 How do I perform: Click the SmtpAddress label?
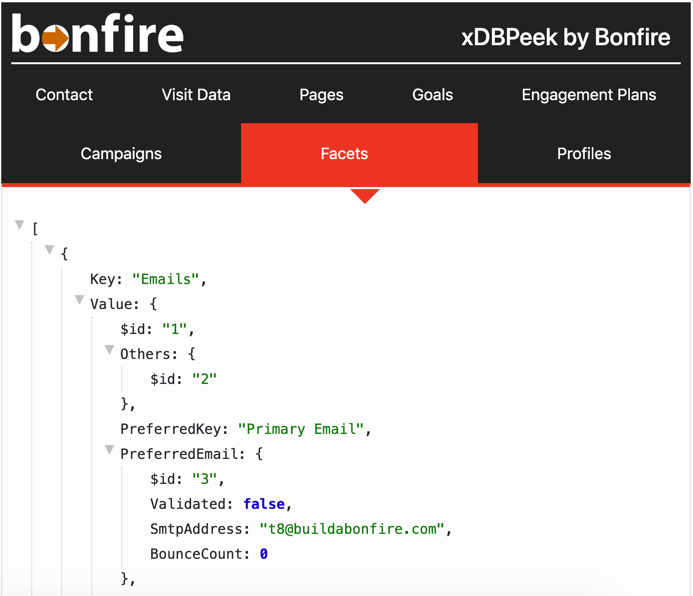196,529
